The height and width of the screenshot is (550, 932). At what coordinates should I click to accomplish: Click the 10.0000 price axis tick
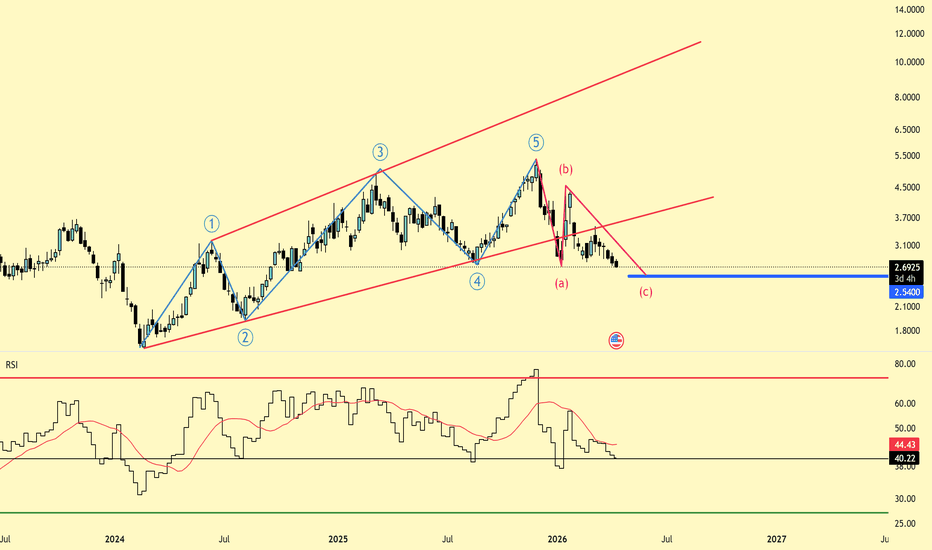pyautogui.click(x=909, y=62)
